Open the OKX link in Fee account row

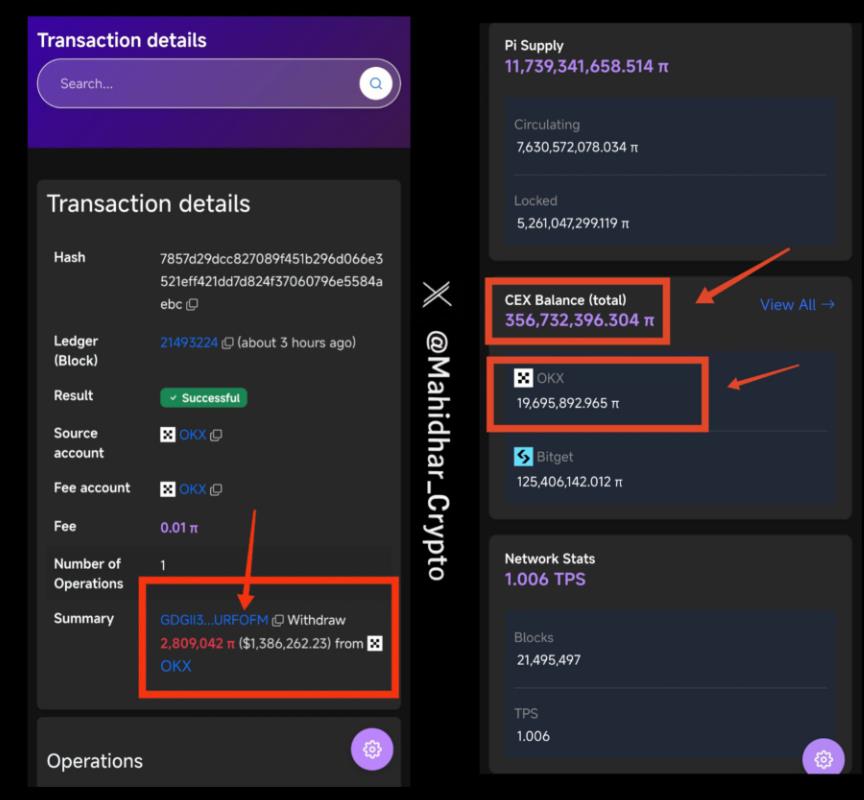(x=192, y=489)
